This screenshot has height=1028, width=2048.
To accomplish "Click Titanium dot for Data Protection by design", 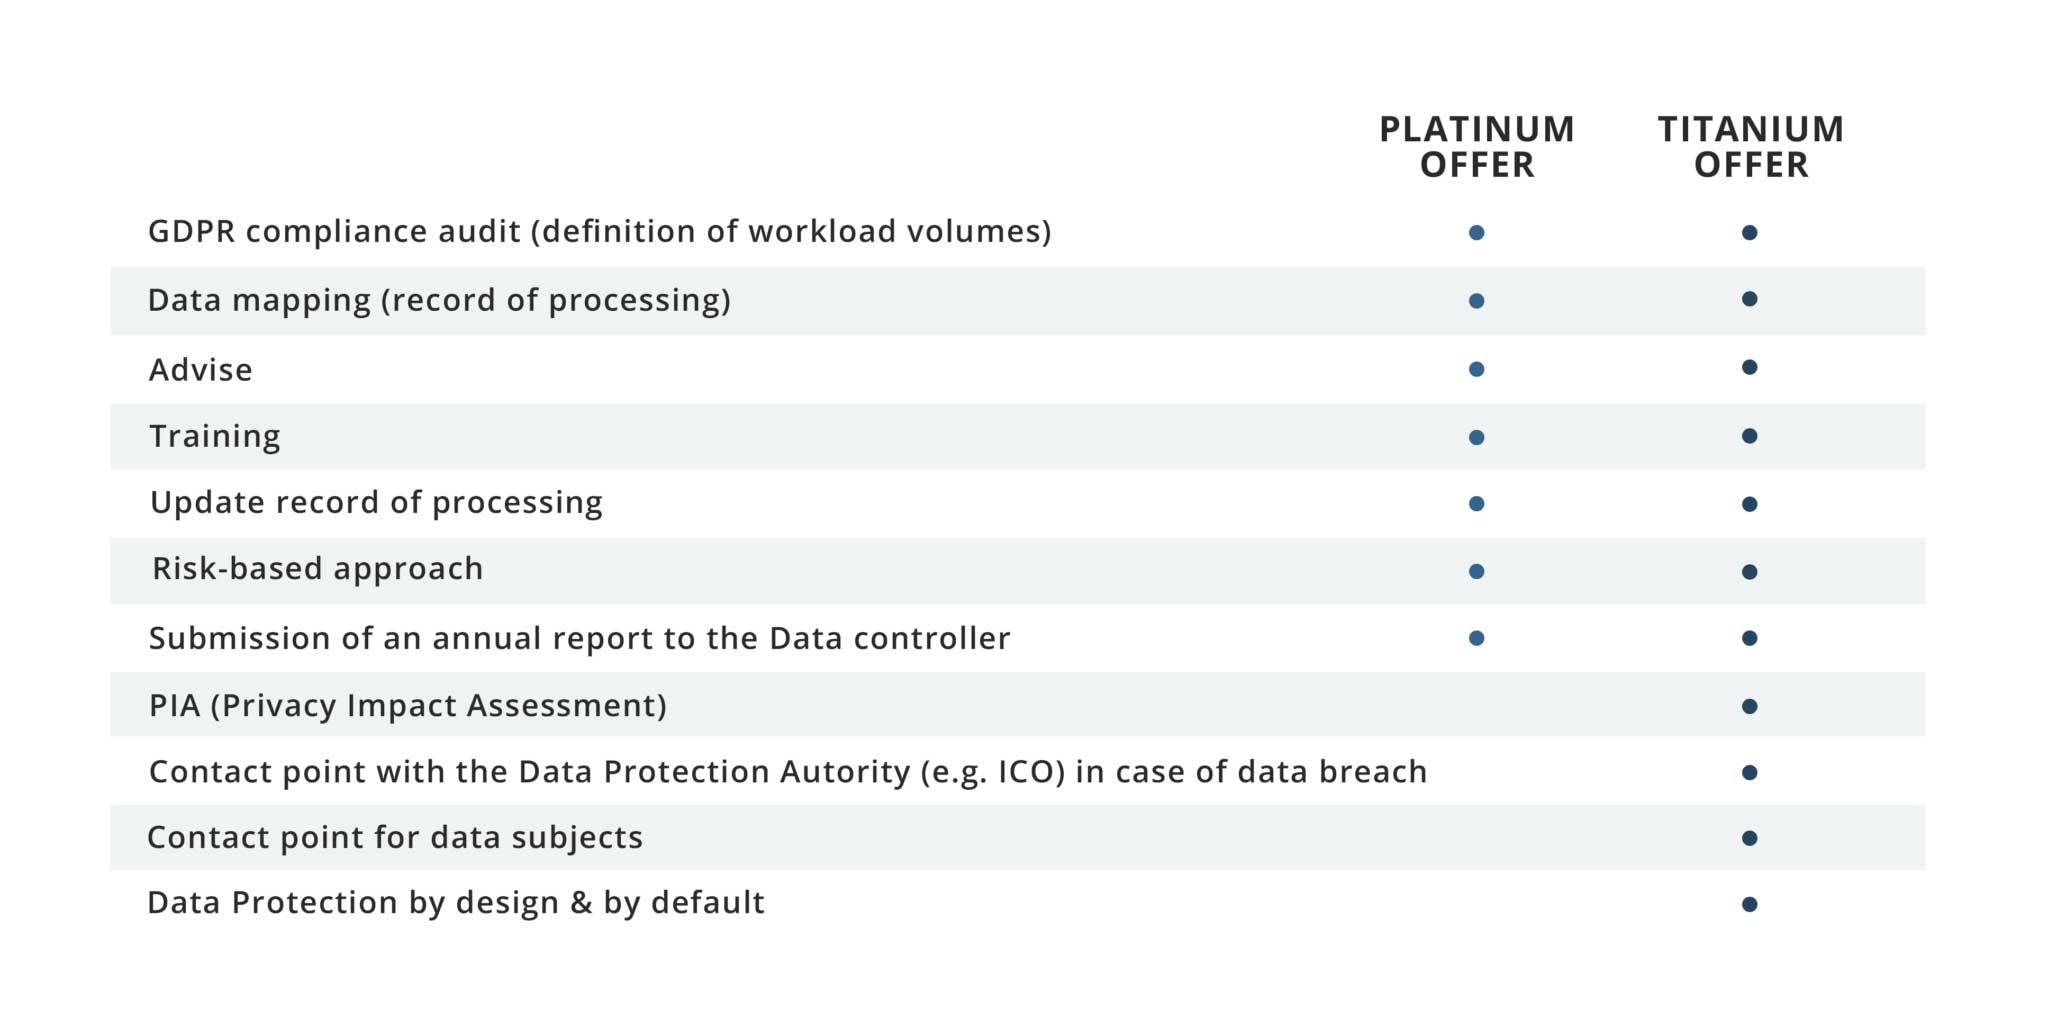I will tap(1749, 905).
